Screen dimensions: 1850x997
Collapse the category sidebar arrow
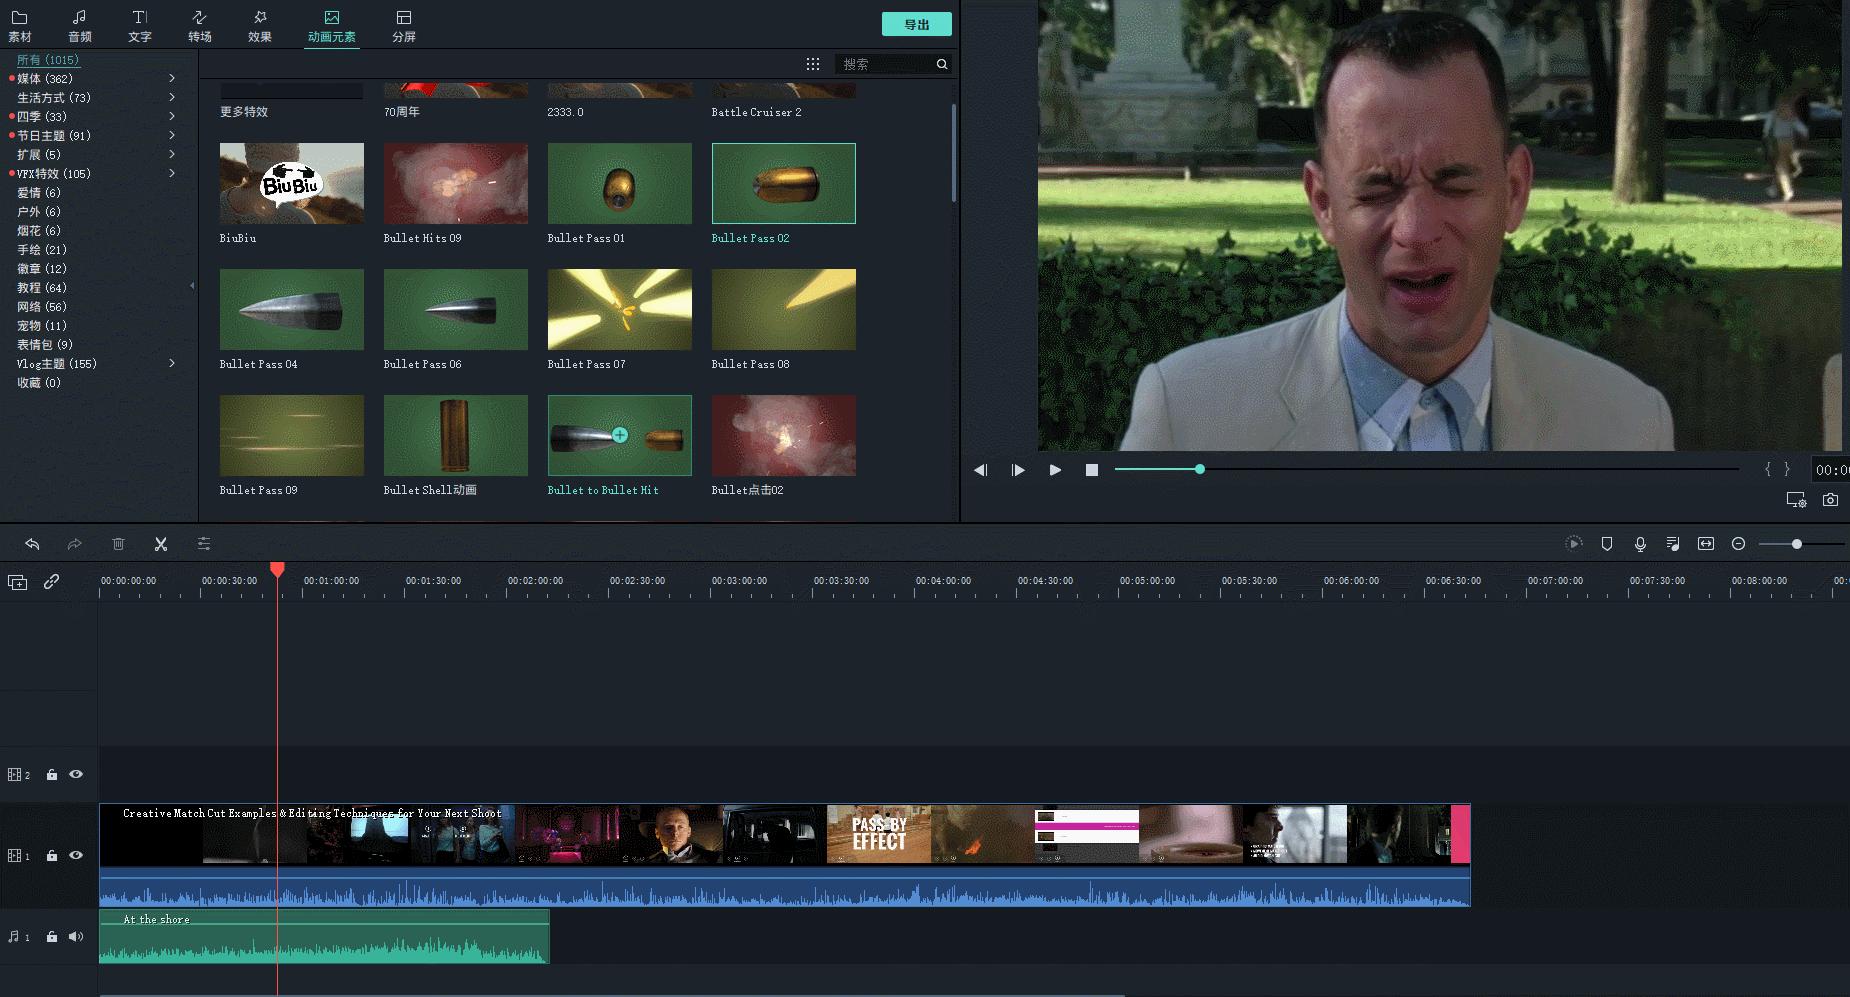[192, 286]
